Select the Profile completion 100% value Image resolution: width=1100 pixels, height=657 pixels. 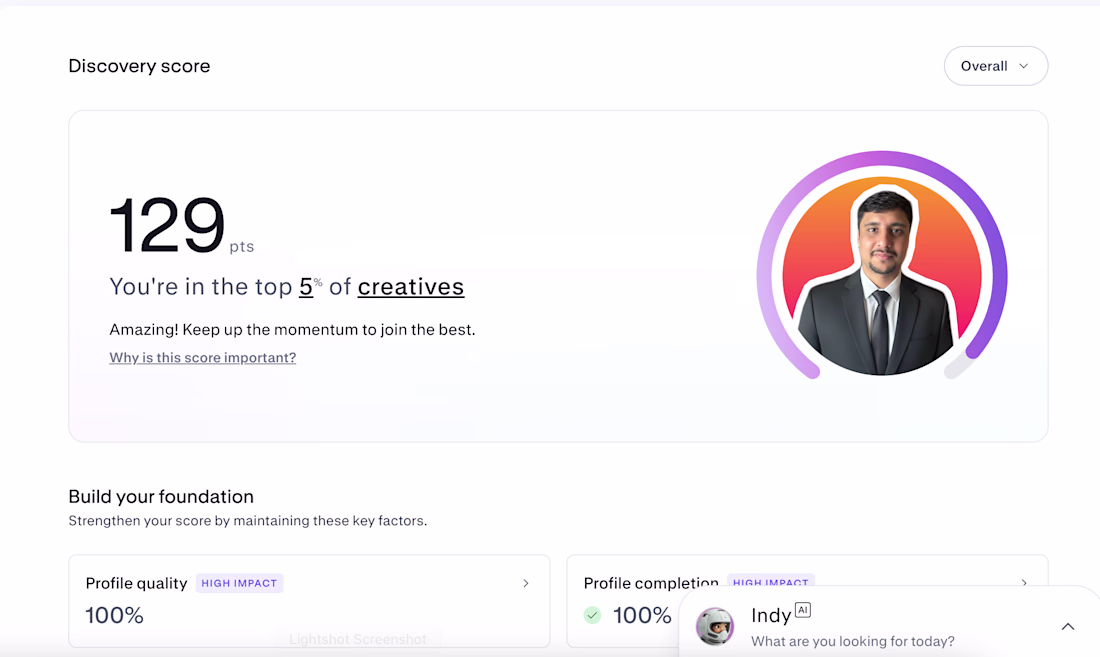642,615
